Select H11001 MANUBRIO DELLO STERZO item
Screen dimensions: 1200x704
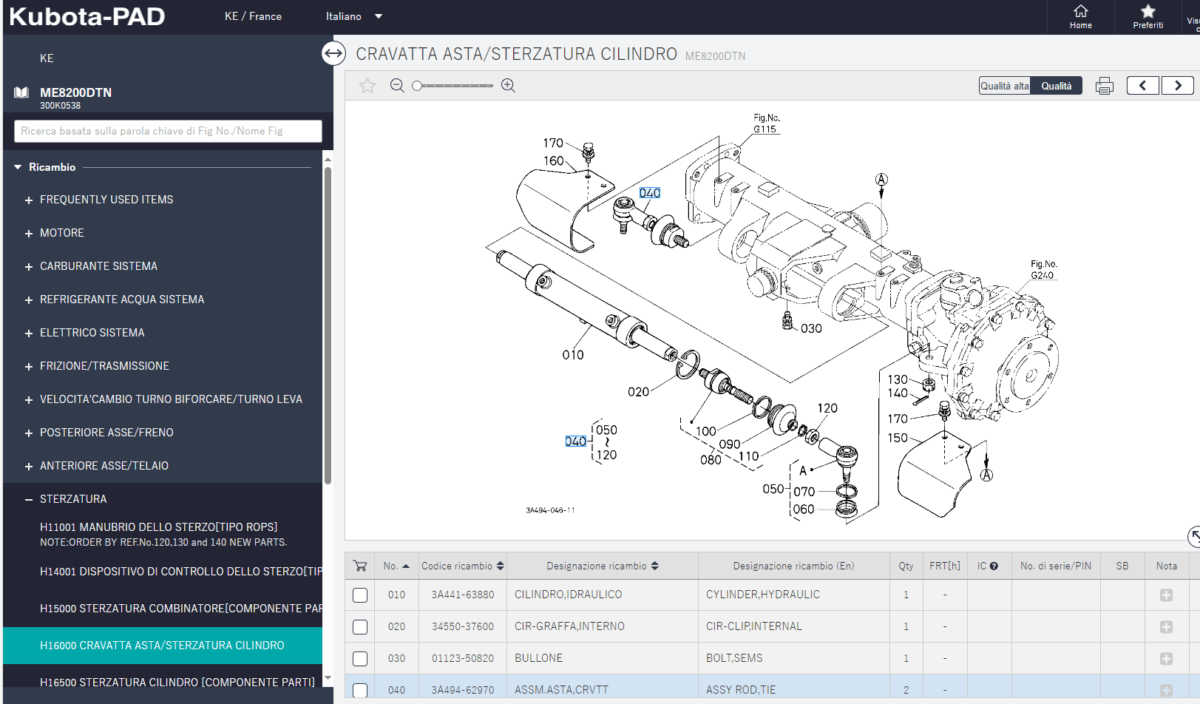[x=158, y=527]
